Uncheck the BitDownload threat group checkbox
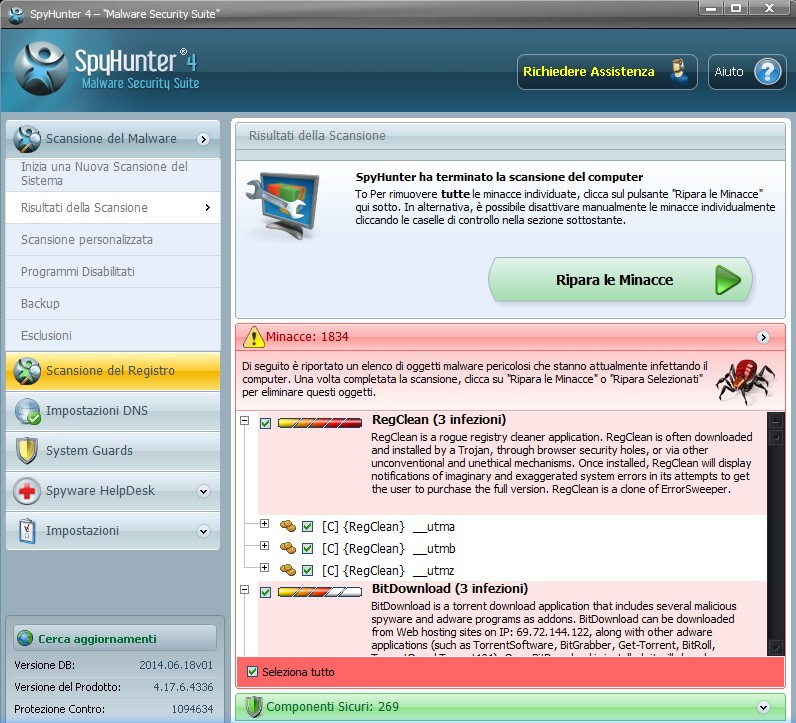The image size is (796, 723). point(266,592)
